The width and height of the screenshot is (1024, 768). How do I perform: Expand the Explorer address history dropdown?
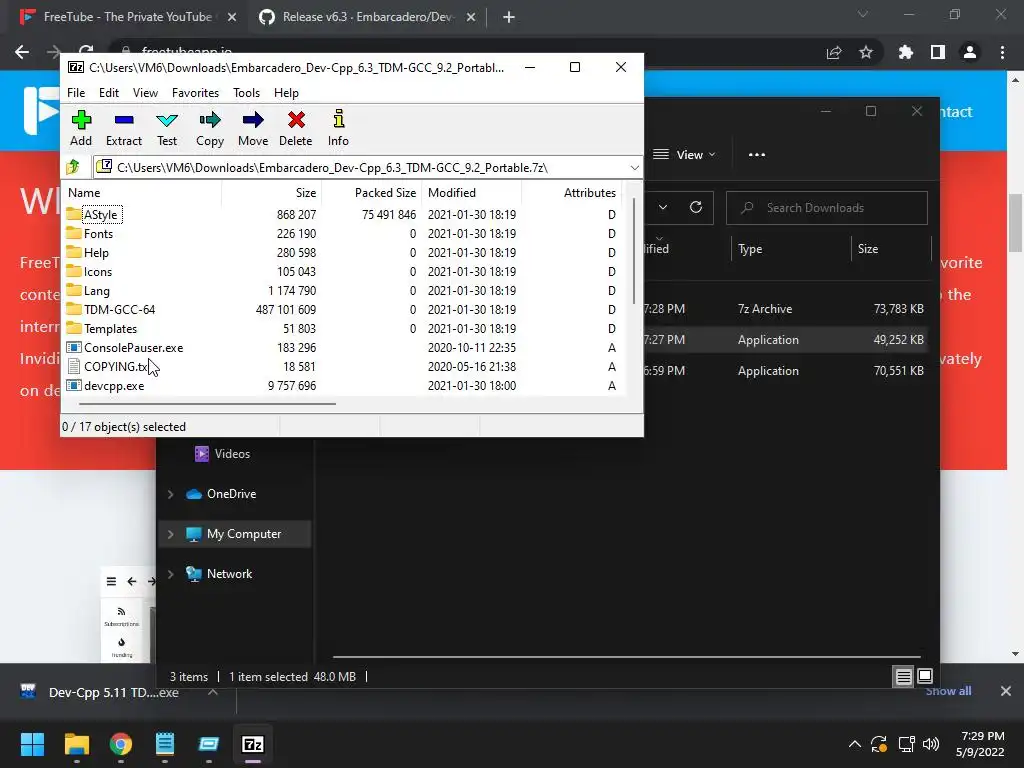click(x=663, y=208)
